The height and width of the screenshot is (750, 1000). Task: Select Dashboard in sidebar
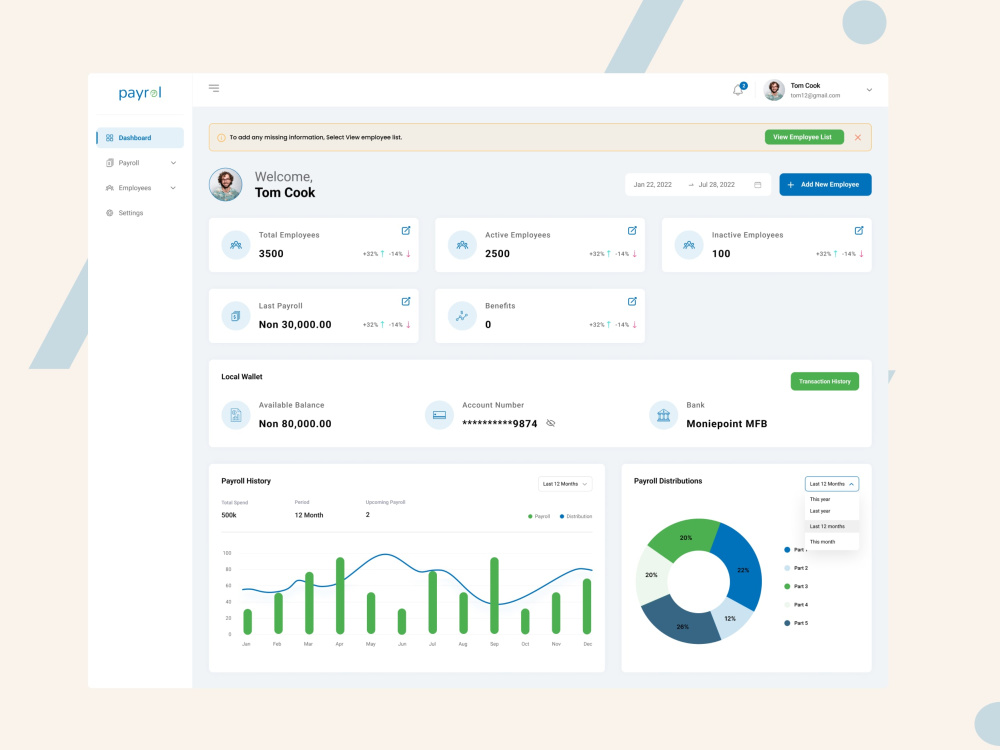[x=140, y=138]
